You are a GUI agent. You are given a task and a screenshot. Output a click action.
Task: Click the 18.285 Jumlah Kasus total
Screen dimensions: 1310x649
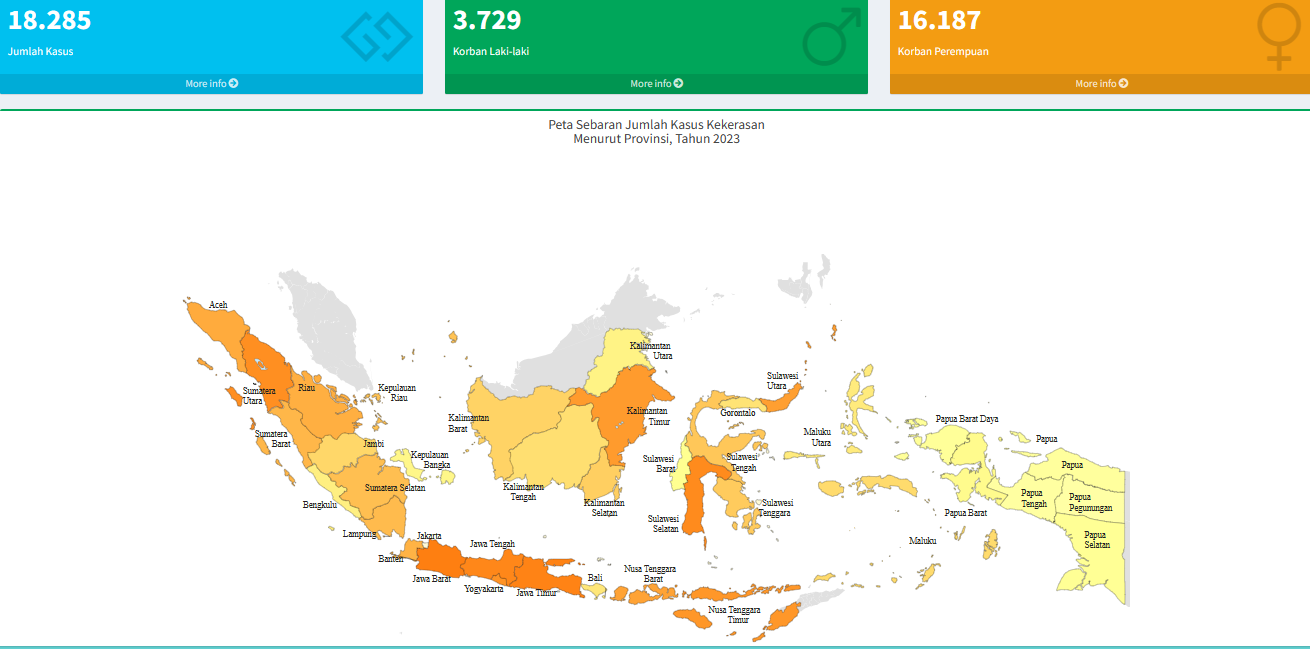pyautogui.click(x=50, y=20)
